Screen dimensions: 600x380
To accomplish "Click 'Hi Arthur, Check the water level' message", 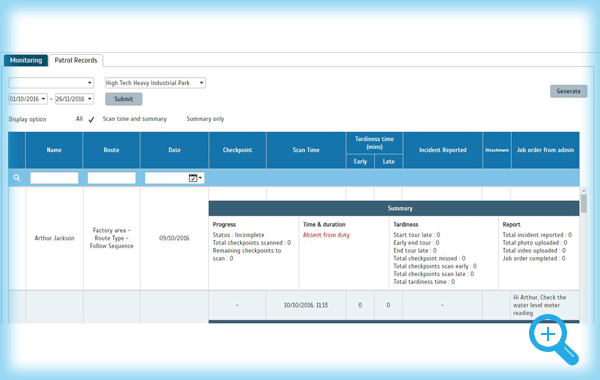I will (x=539, y=305).
